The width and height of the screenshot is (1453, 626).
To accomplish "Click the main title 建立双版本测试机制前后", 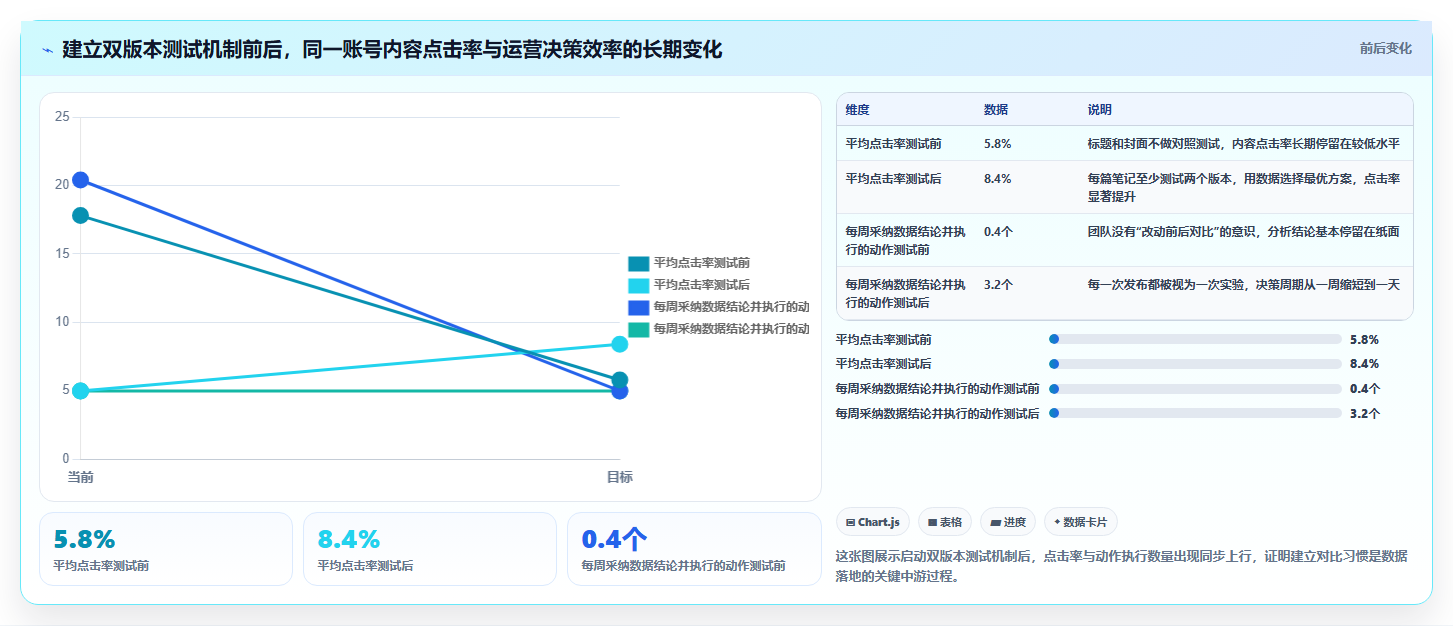I will [392, 49].
